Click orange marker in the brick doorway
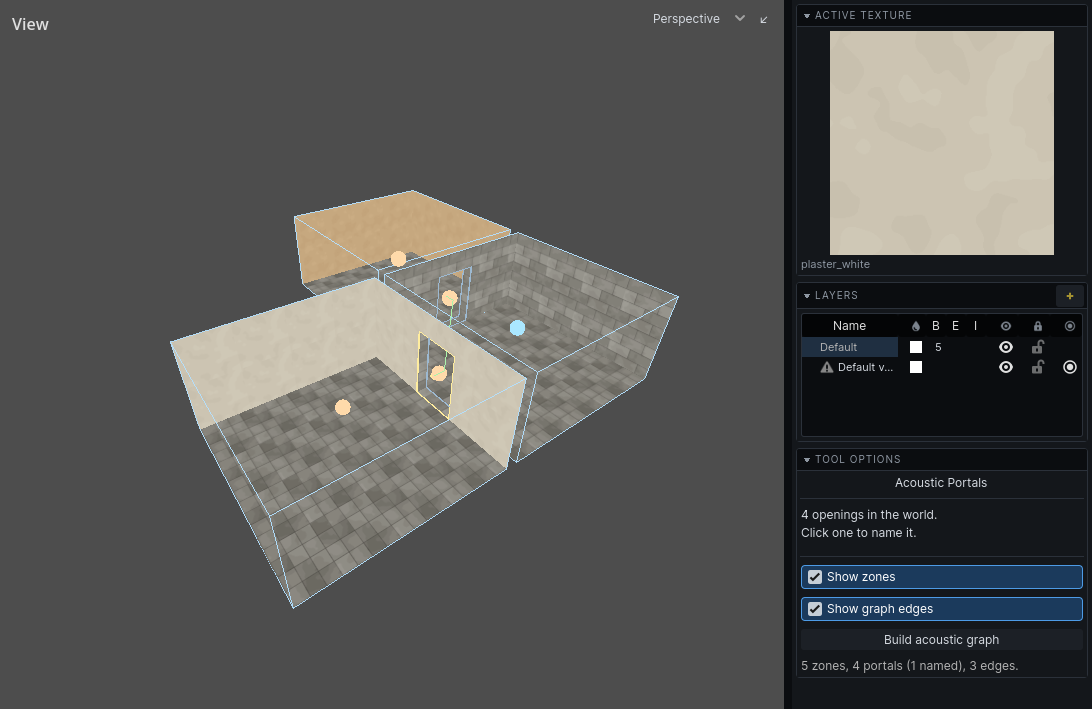The height and width of the screenshot is (709, 1092). pos(450,298)
